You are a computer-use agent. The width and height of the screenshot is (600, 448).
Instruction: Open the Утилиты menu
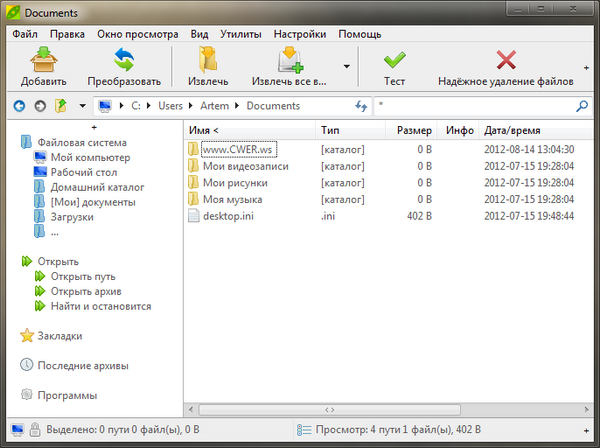point(243,33)
